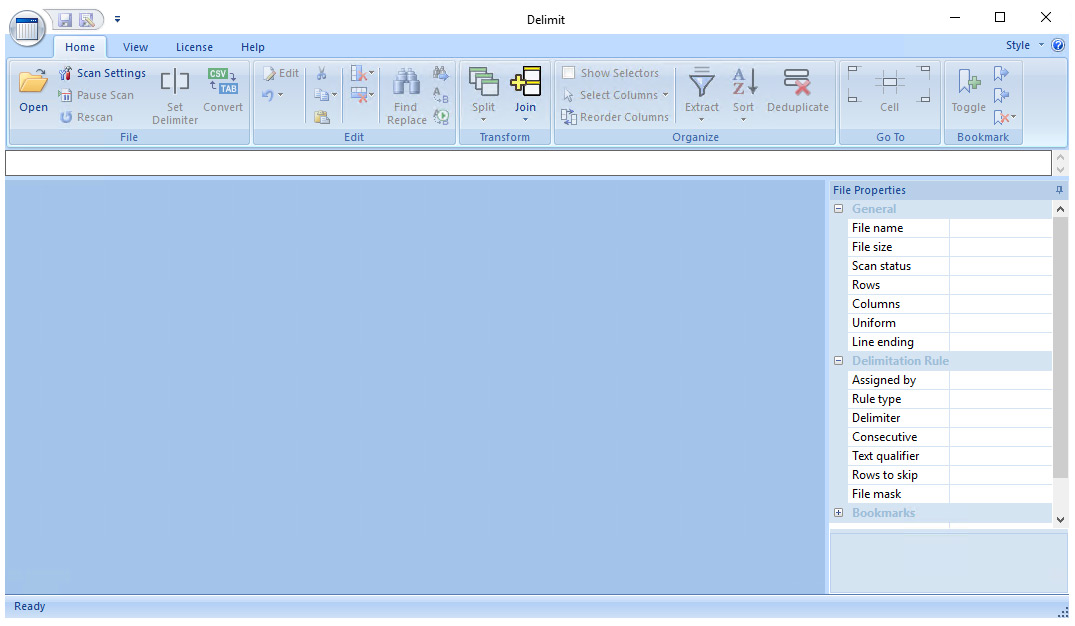Click the File Properties pin icon
This screenshot has width=1075, height=626.
click(x=1059, y=190)
